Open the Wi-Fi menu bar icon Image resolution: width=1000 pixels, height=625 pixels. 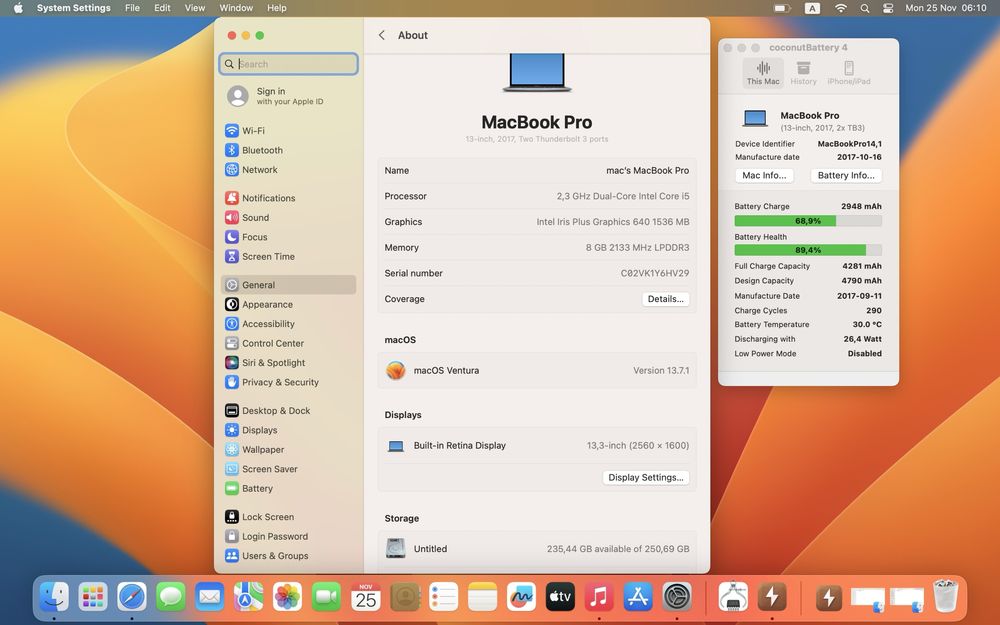pos(841,8)
